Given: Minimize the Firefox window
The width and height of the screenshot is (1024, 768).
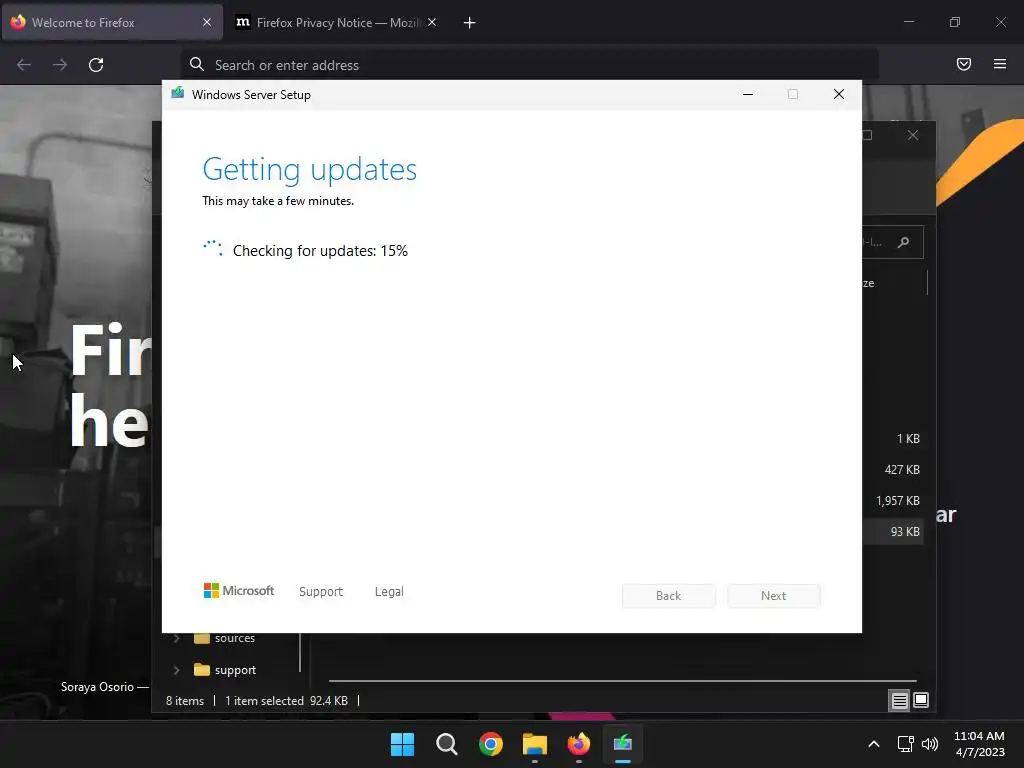Looking at the screenshot, I should [909, 22].
